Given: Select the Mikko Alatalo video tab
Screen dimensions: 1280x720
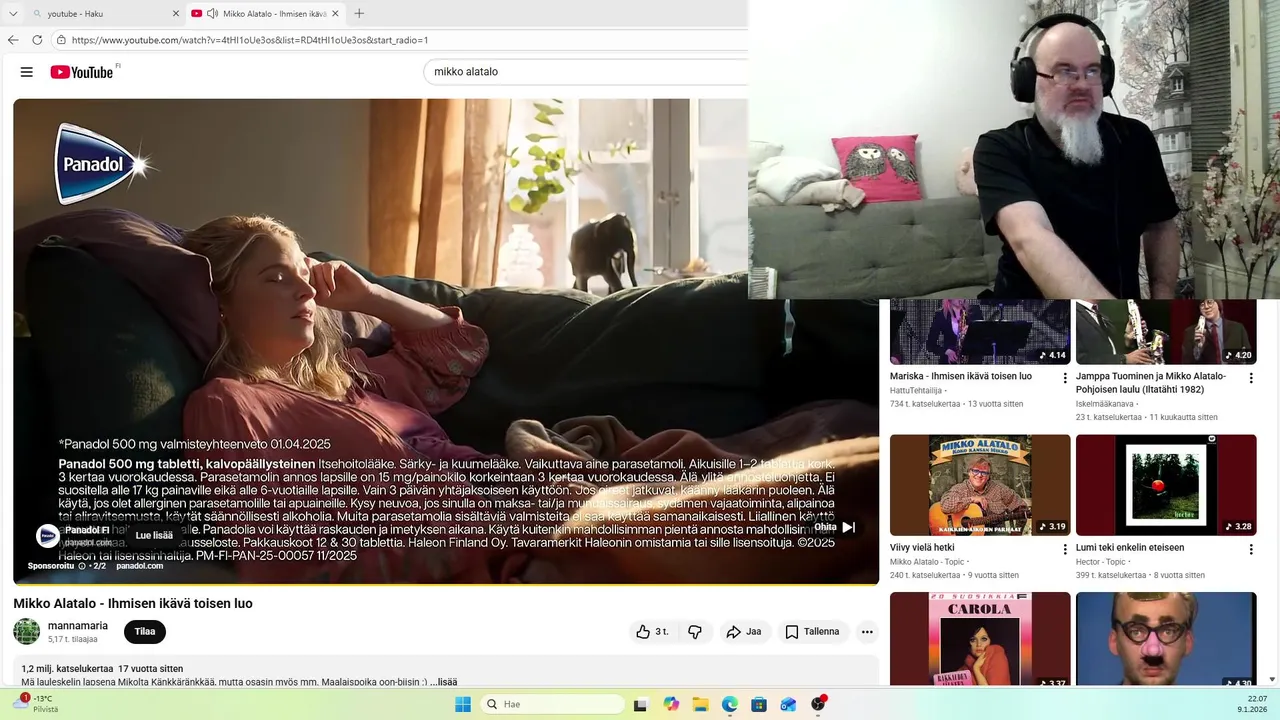Looking at the screenshot, I should [265, 14].
